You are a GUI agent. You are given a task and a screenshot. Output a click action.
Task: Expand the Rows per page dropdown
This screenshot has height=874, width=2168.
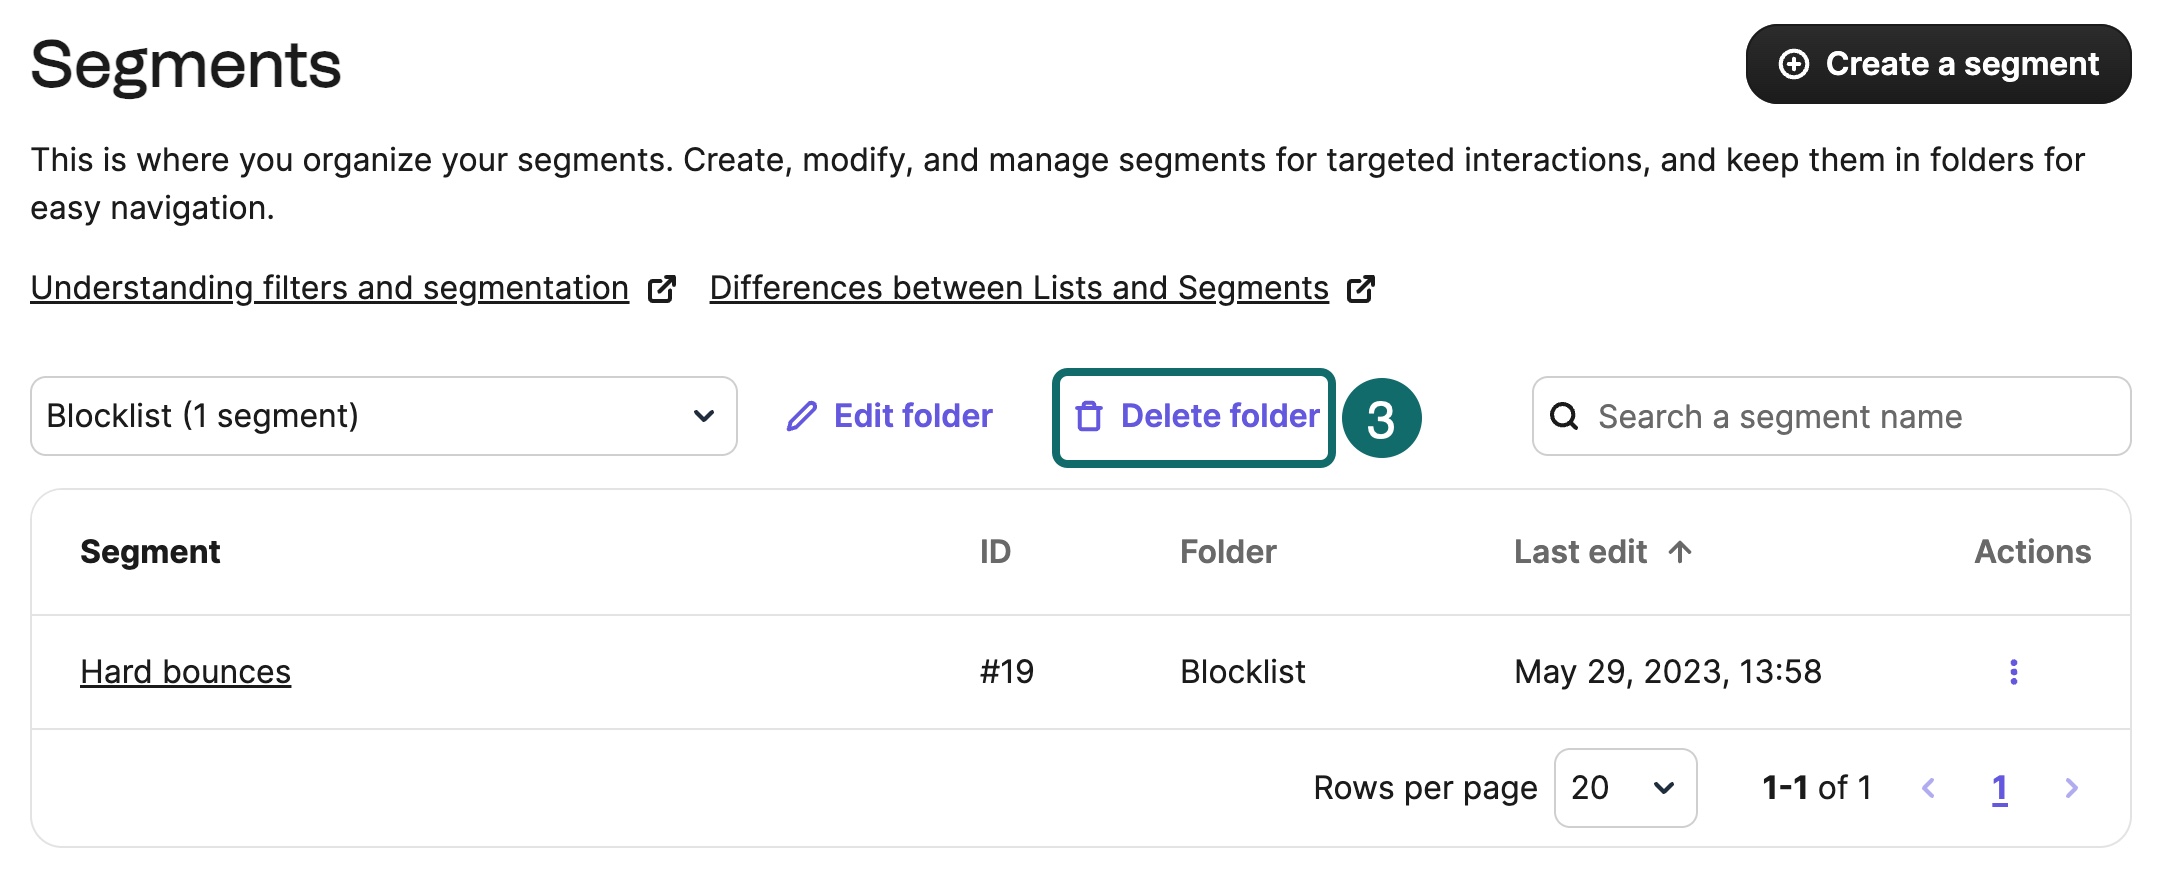1624,788
